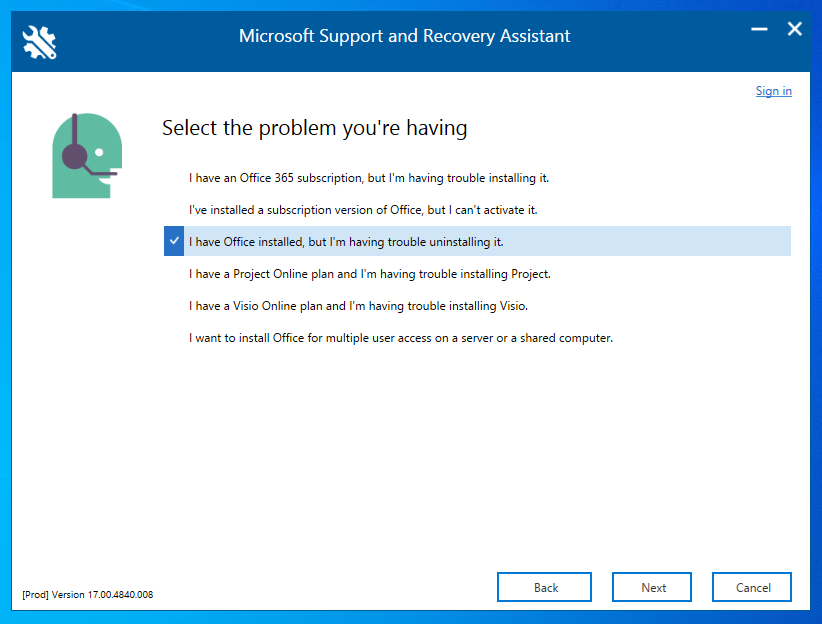822x624 pixels.
Task: Click the headset support agent illustration
Action: (85, 155)
